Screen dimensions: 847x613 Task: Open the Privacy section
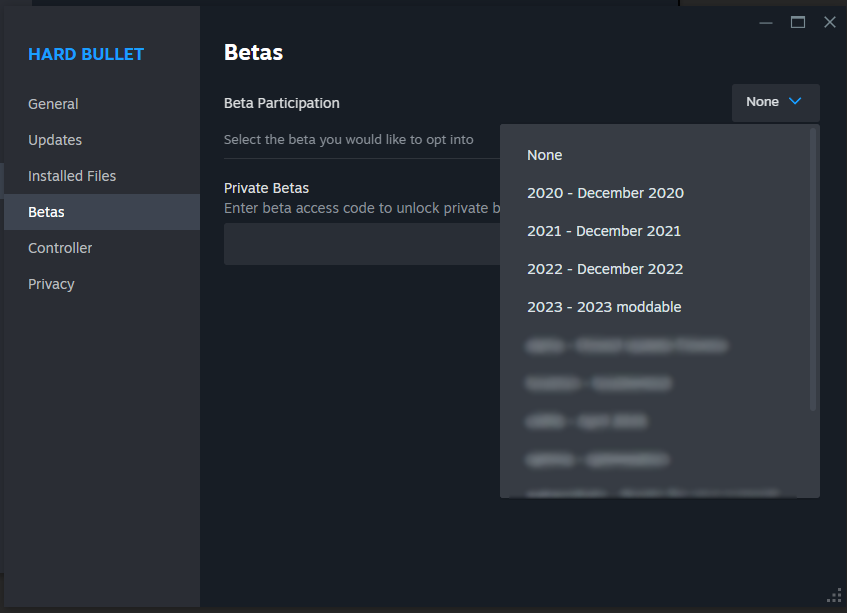51,284
